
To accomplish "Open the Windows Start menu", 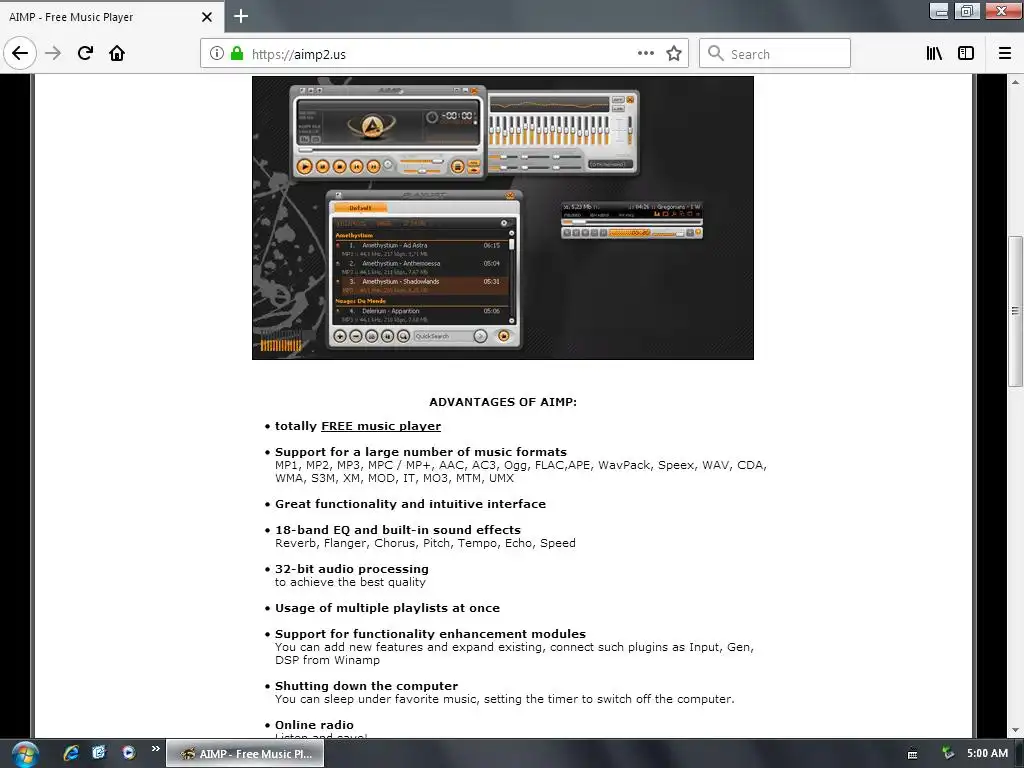I will [25, 754].
